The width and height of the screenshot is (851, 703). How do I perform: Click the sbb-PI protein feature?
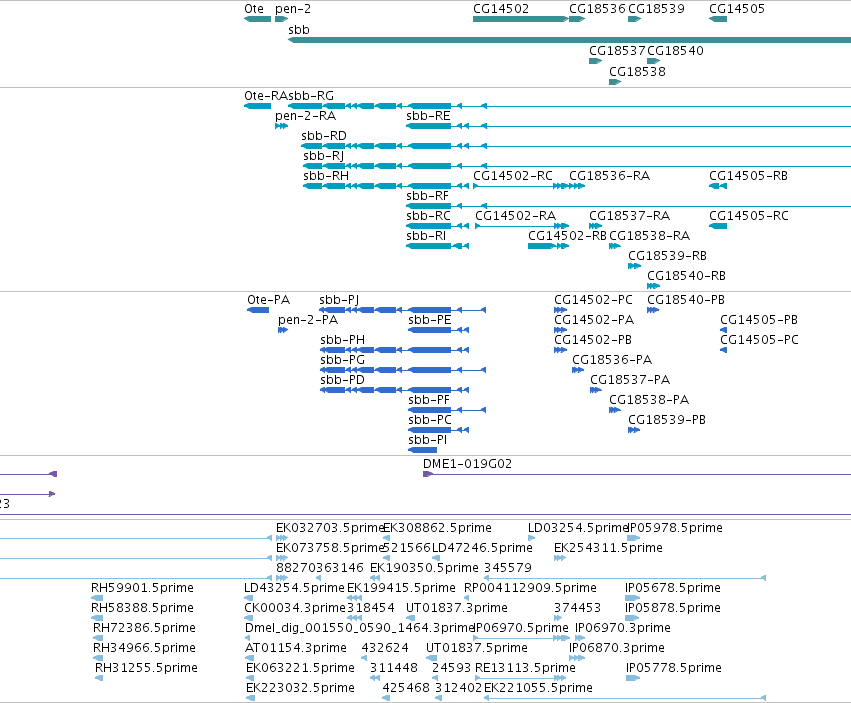point(422,451)
